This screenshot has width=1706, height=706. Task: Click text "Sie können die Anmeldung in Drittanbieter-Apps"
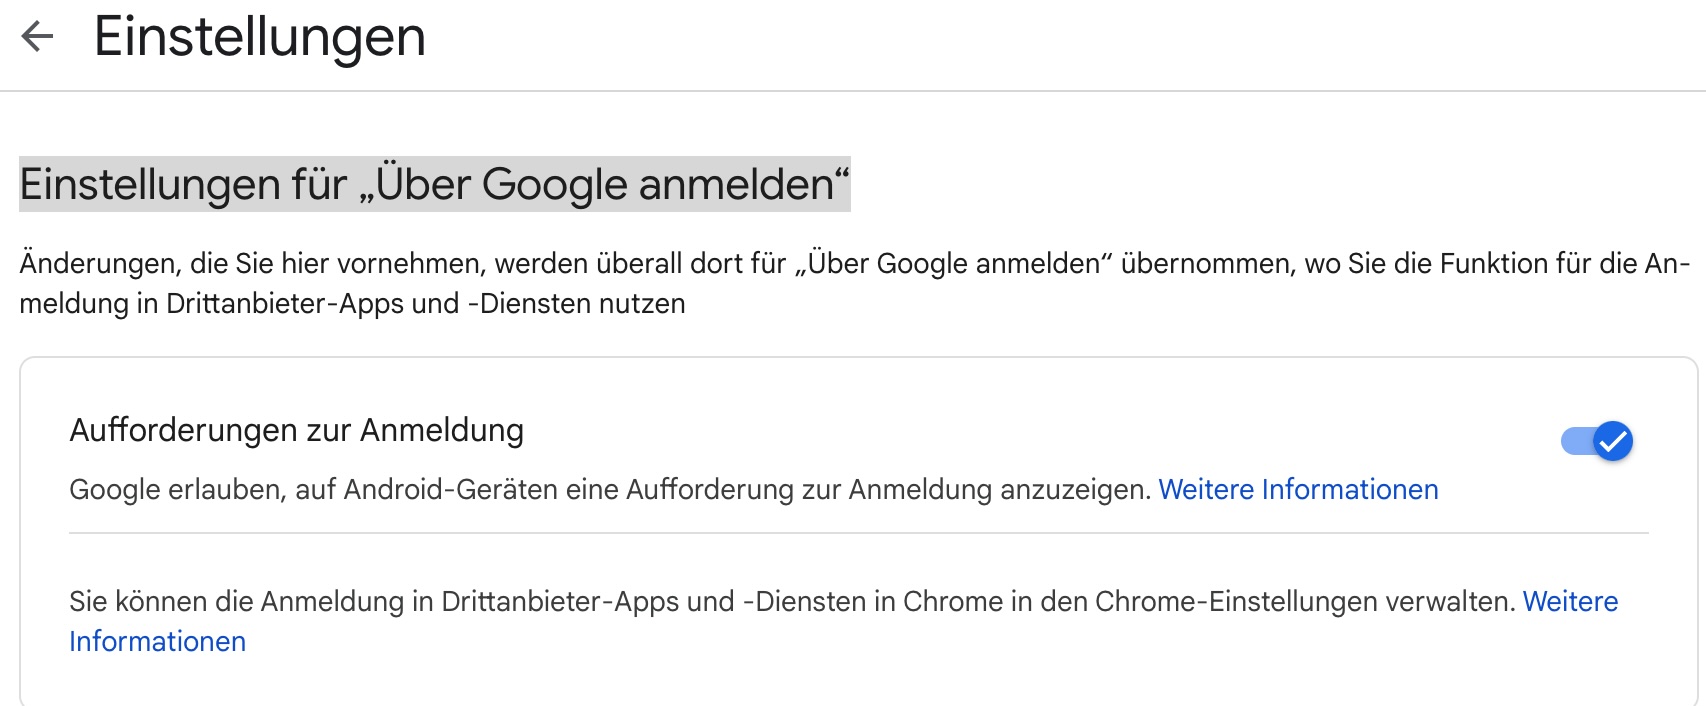pyautogui.click(x=400, y=602)
